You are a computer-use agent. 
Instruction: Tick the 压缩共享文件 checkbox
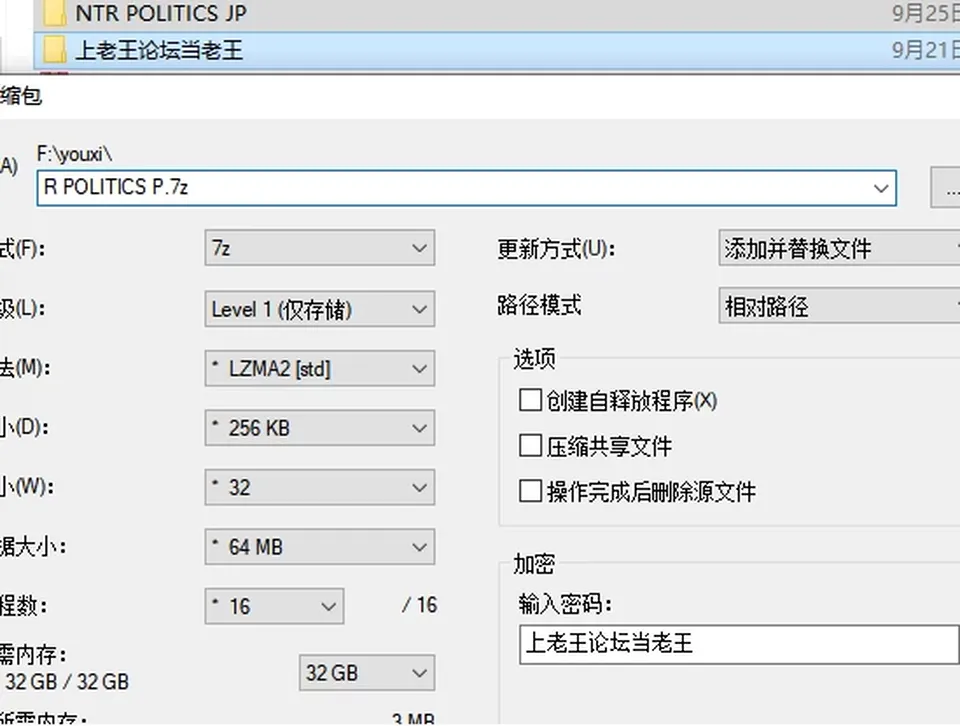[x=530, y=446]
